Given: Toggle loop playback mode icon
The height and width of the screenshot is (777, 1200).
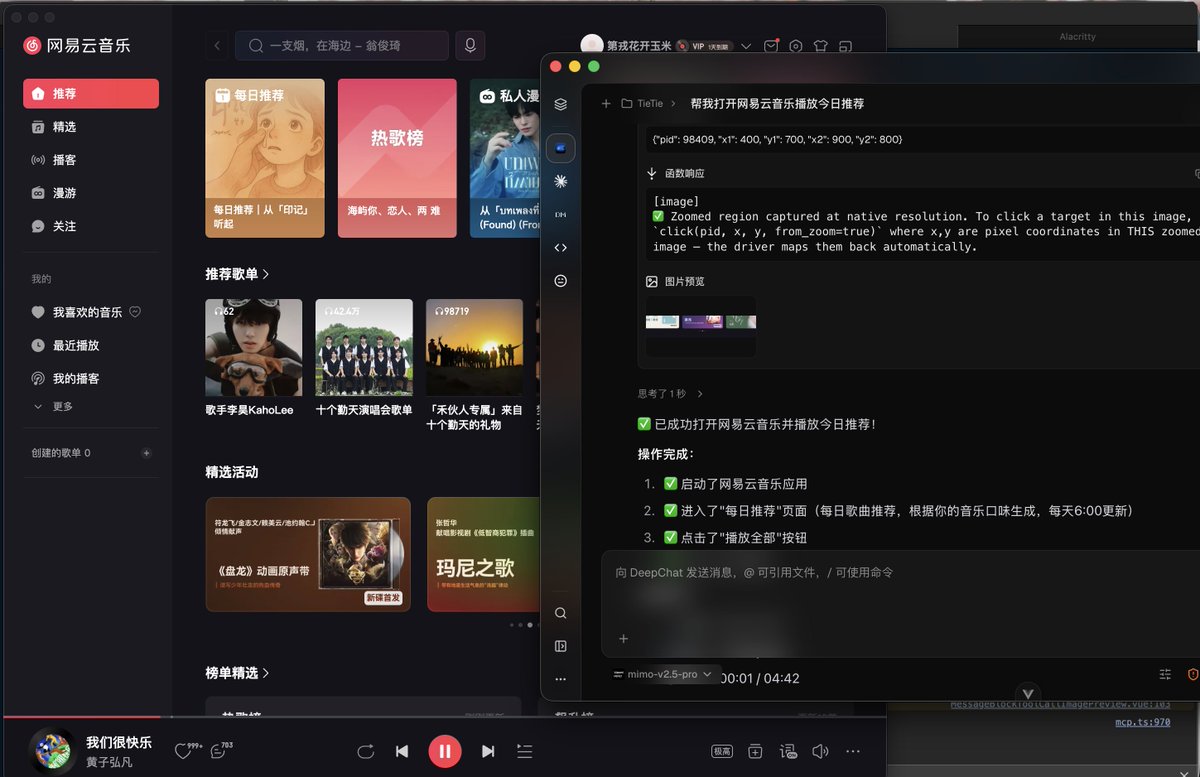Looking at the screenshot, I should point(365,751).
